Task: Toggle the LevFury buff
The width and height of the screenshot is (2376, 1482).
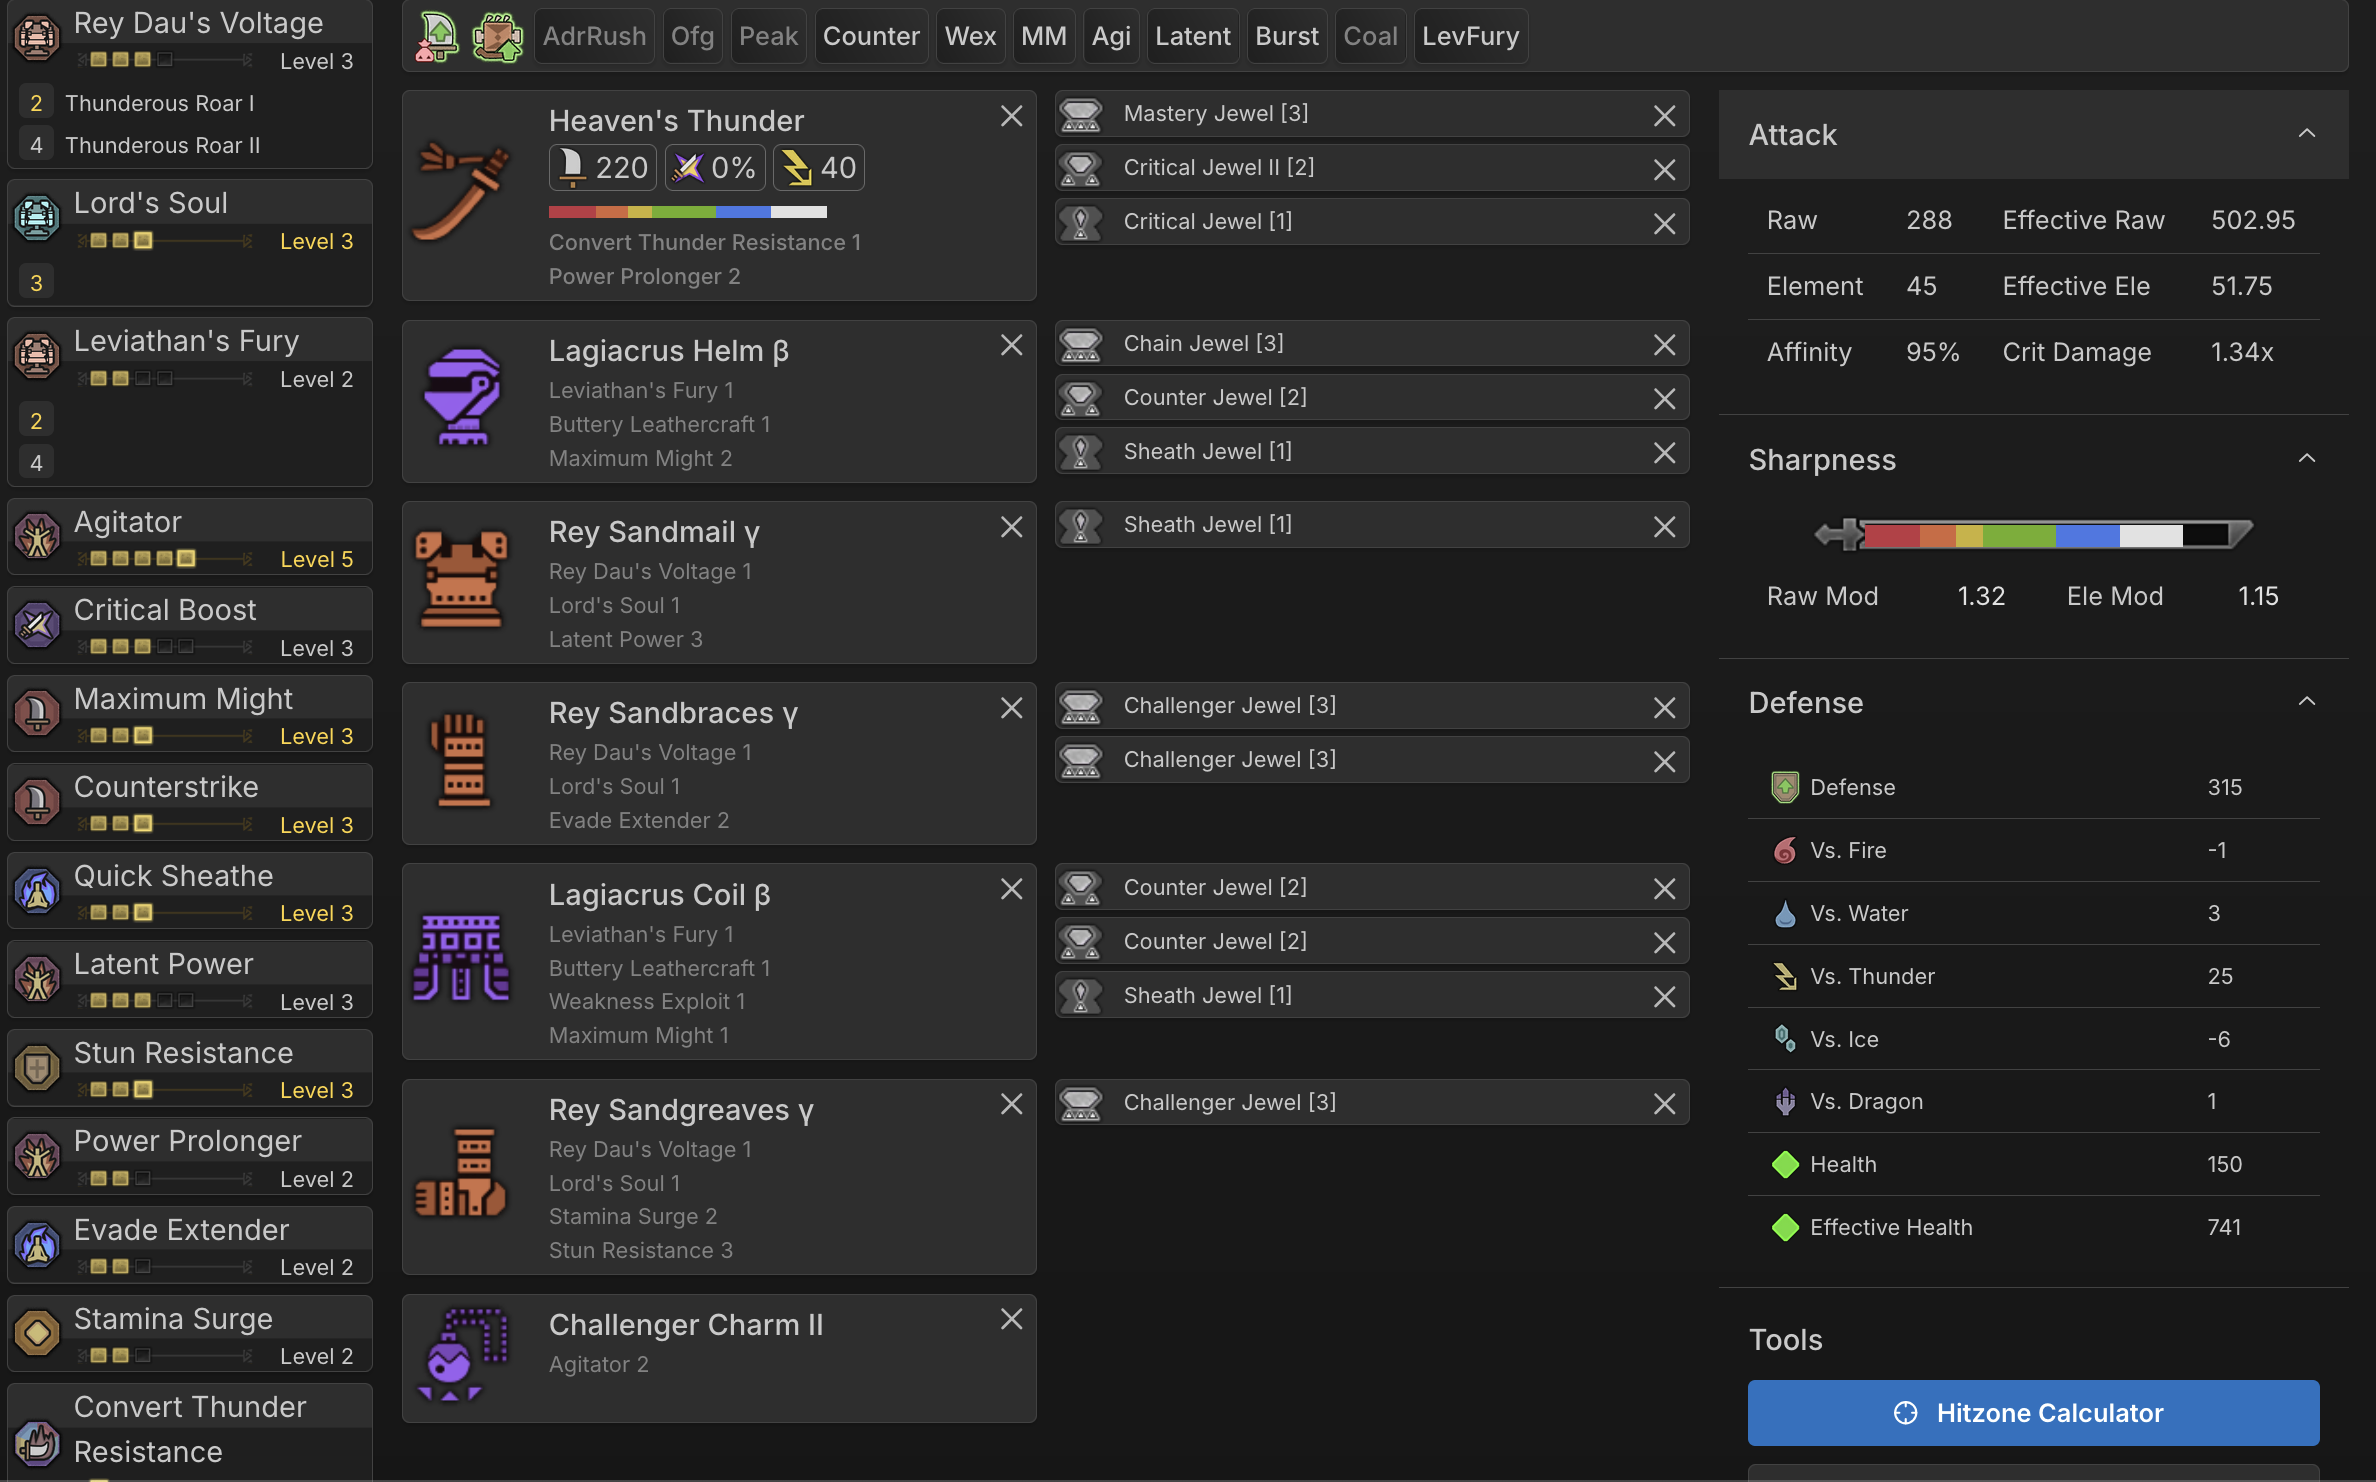Action: [1470, 37]
